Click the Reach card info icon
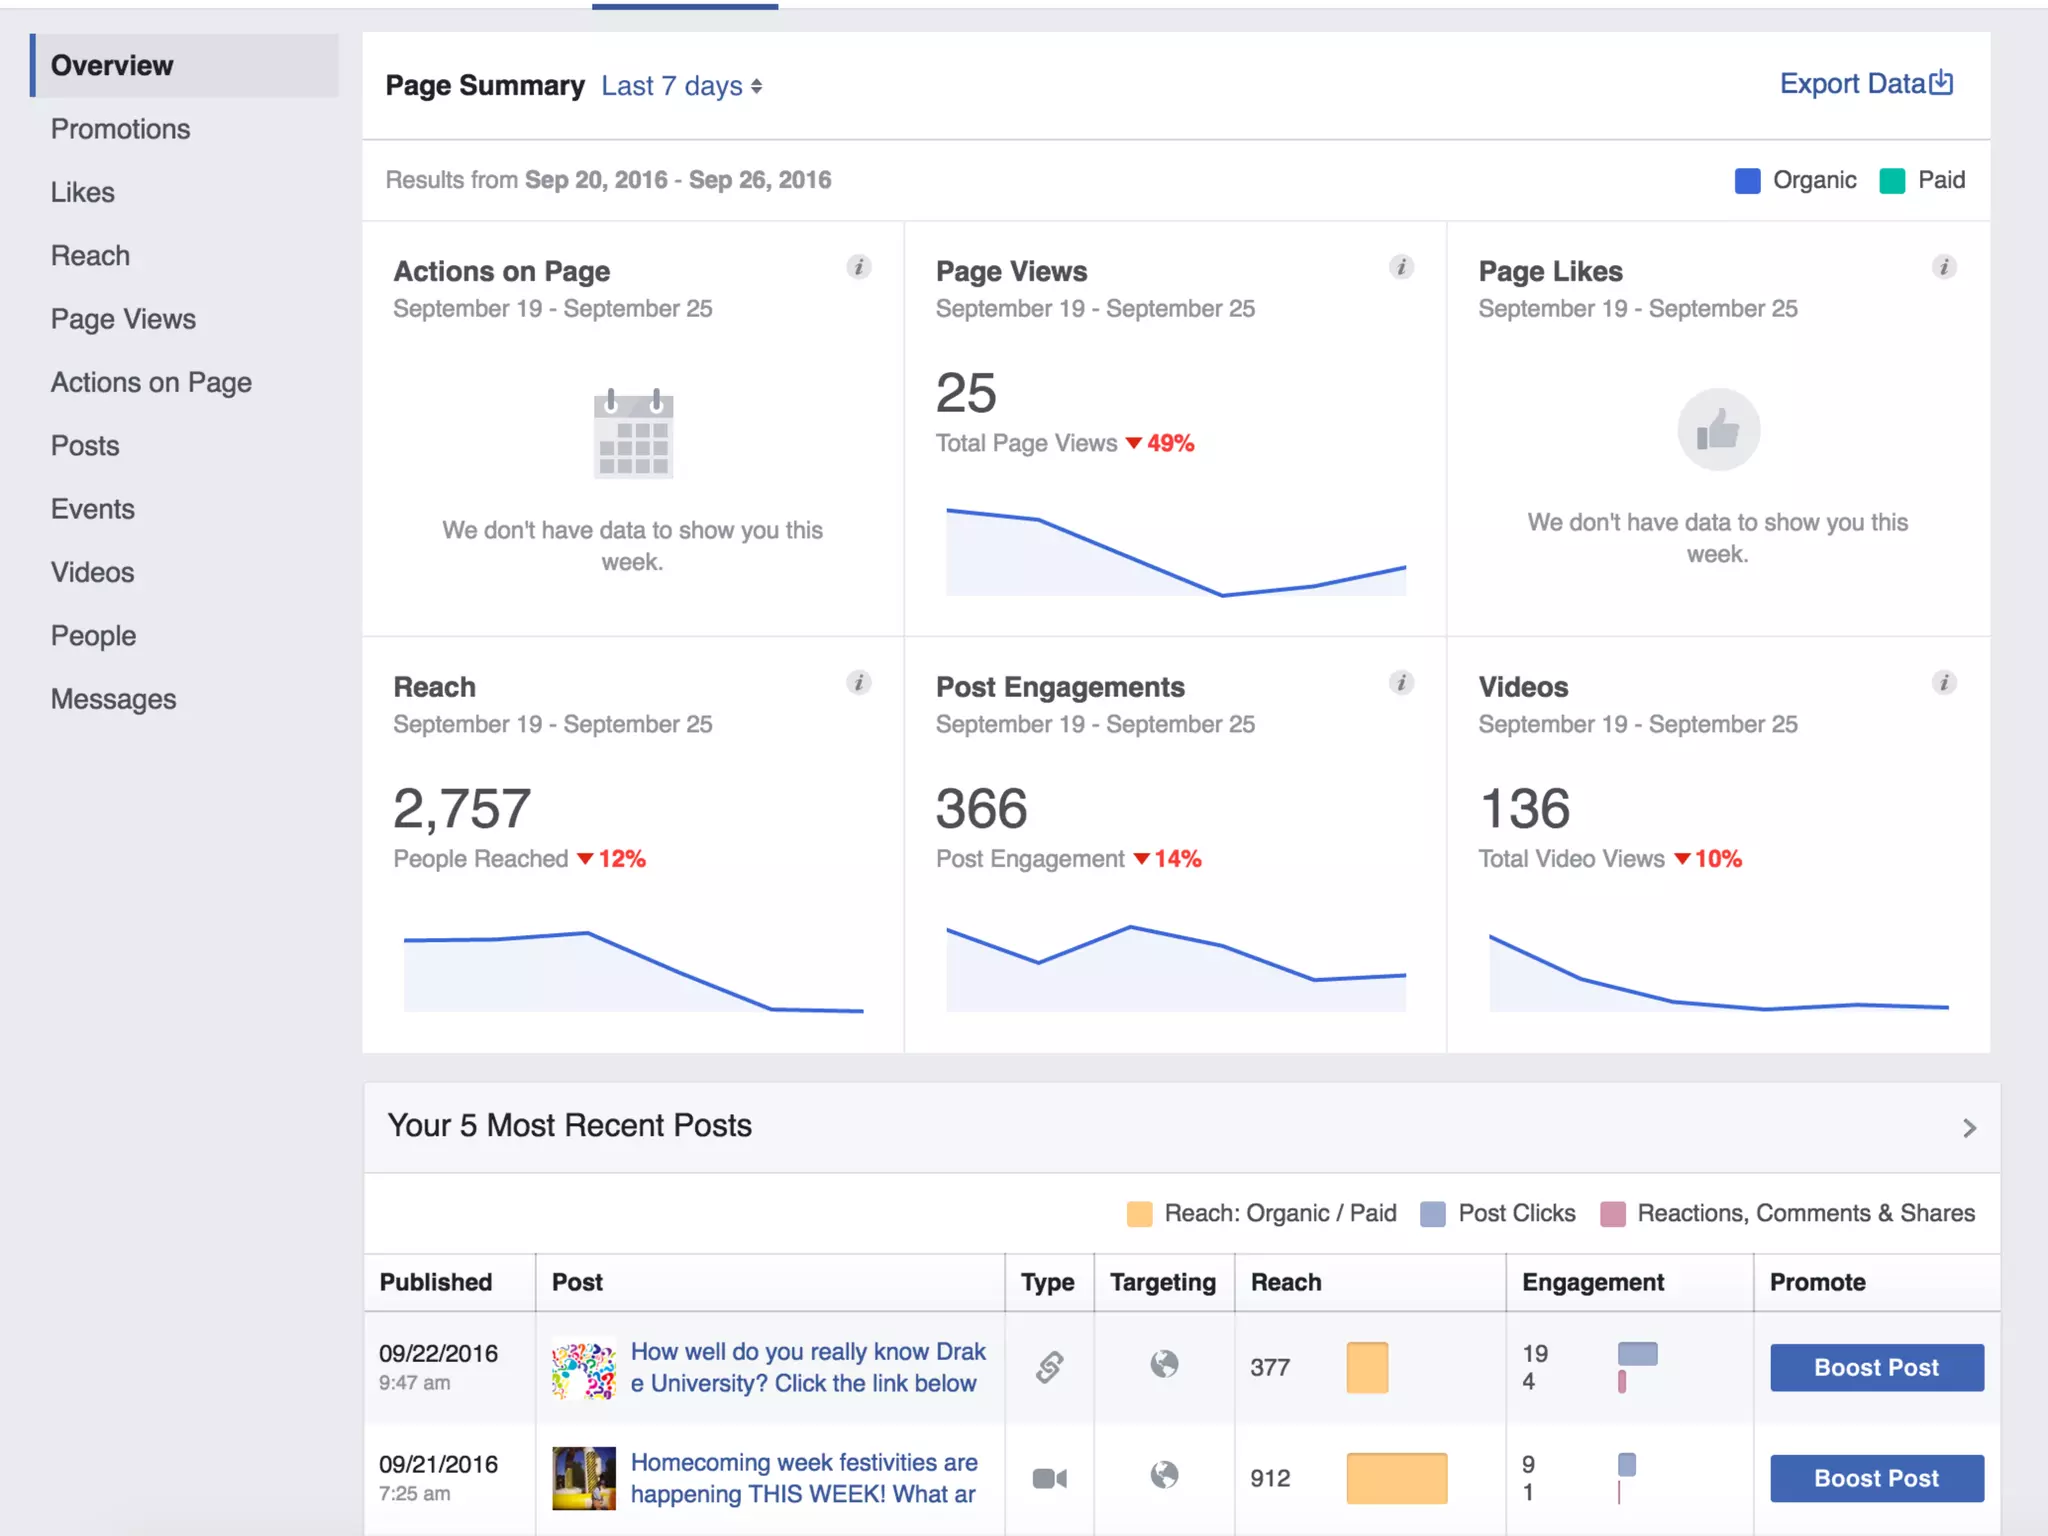Screen dimensions: 2048x1536 [x=858, y=683]
